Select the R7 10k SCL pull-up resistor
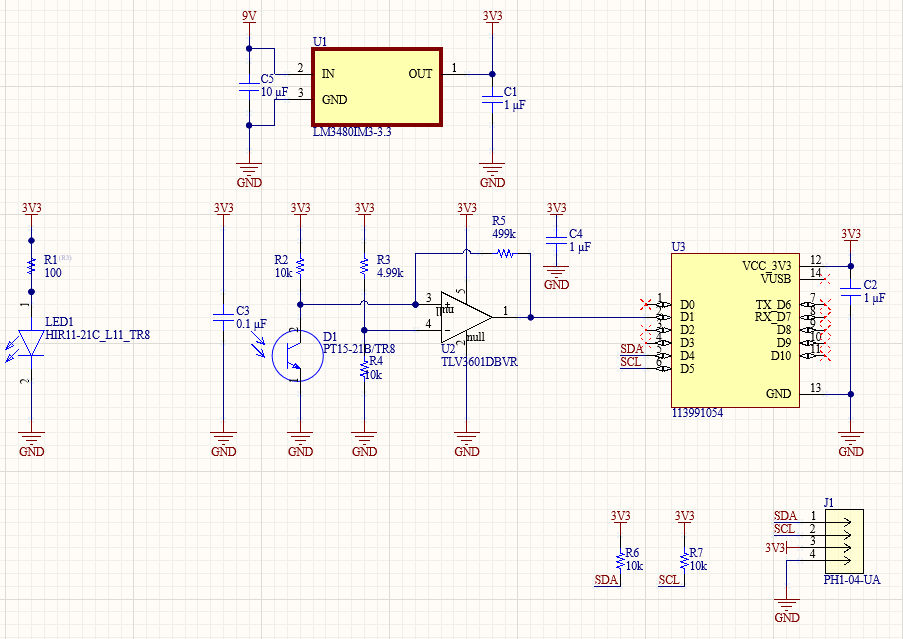This screenshot has width=903, height=639. (x=684, y=558)
